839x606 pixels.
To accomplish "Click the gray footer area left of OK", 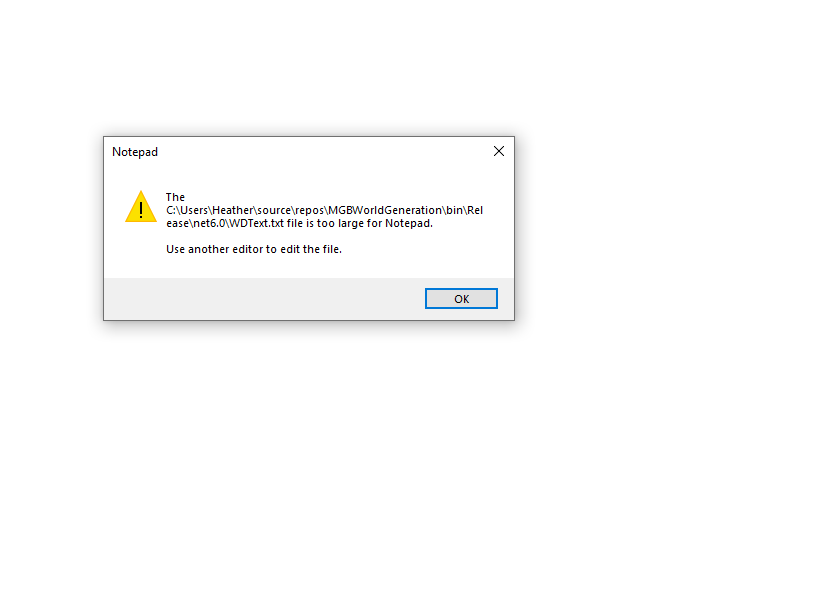I will pyautogui.click(x=262, y=298).
